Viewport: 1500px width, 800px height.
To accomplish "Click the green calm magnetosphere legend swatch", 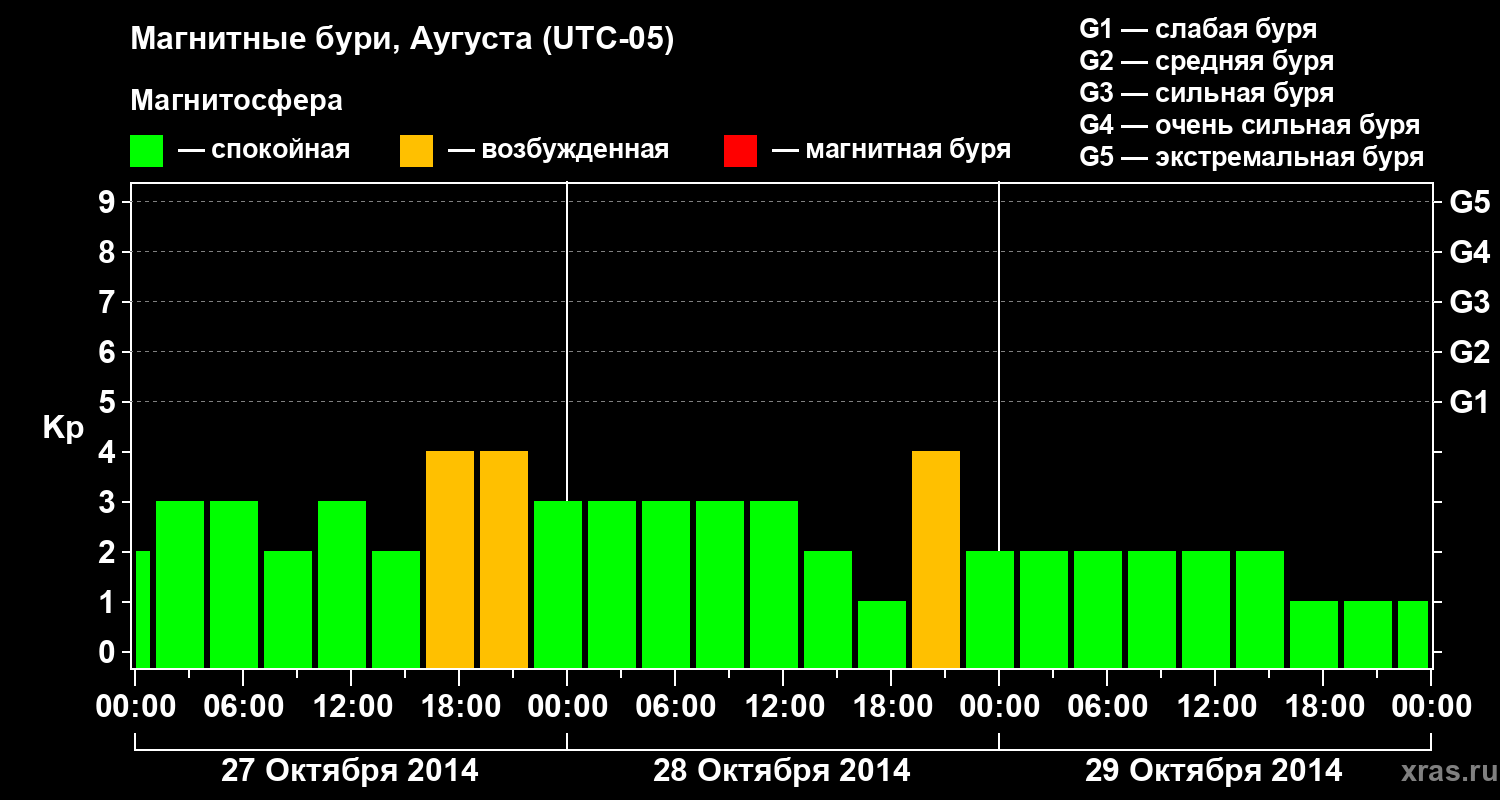I will pos(147,151).
